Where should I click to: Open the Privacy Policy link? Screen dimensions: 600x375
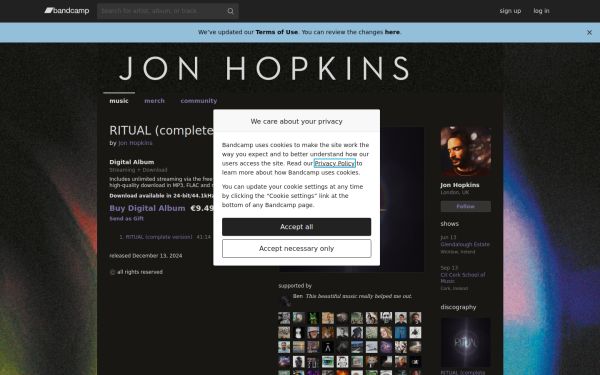pyautogui.click(x=334, y=163)
